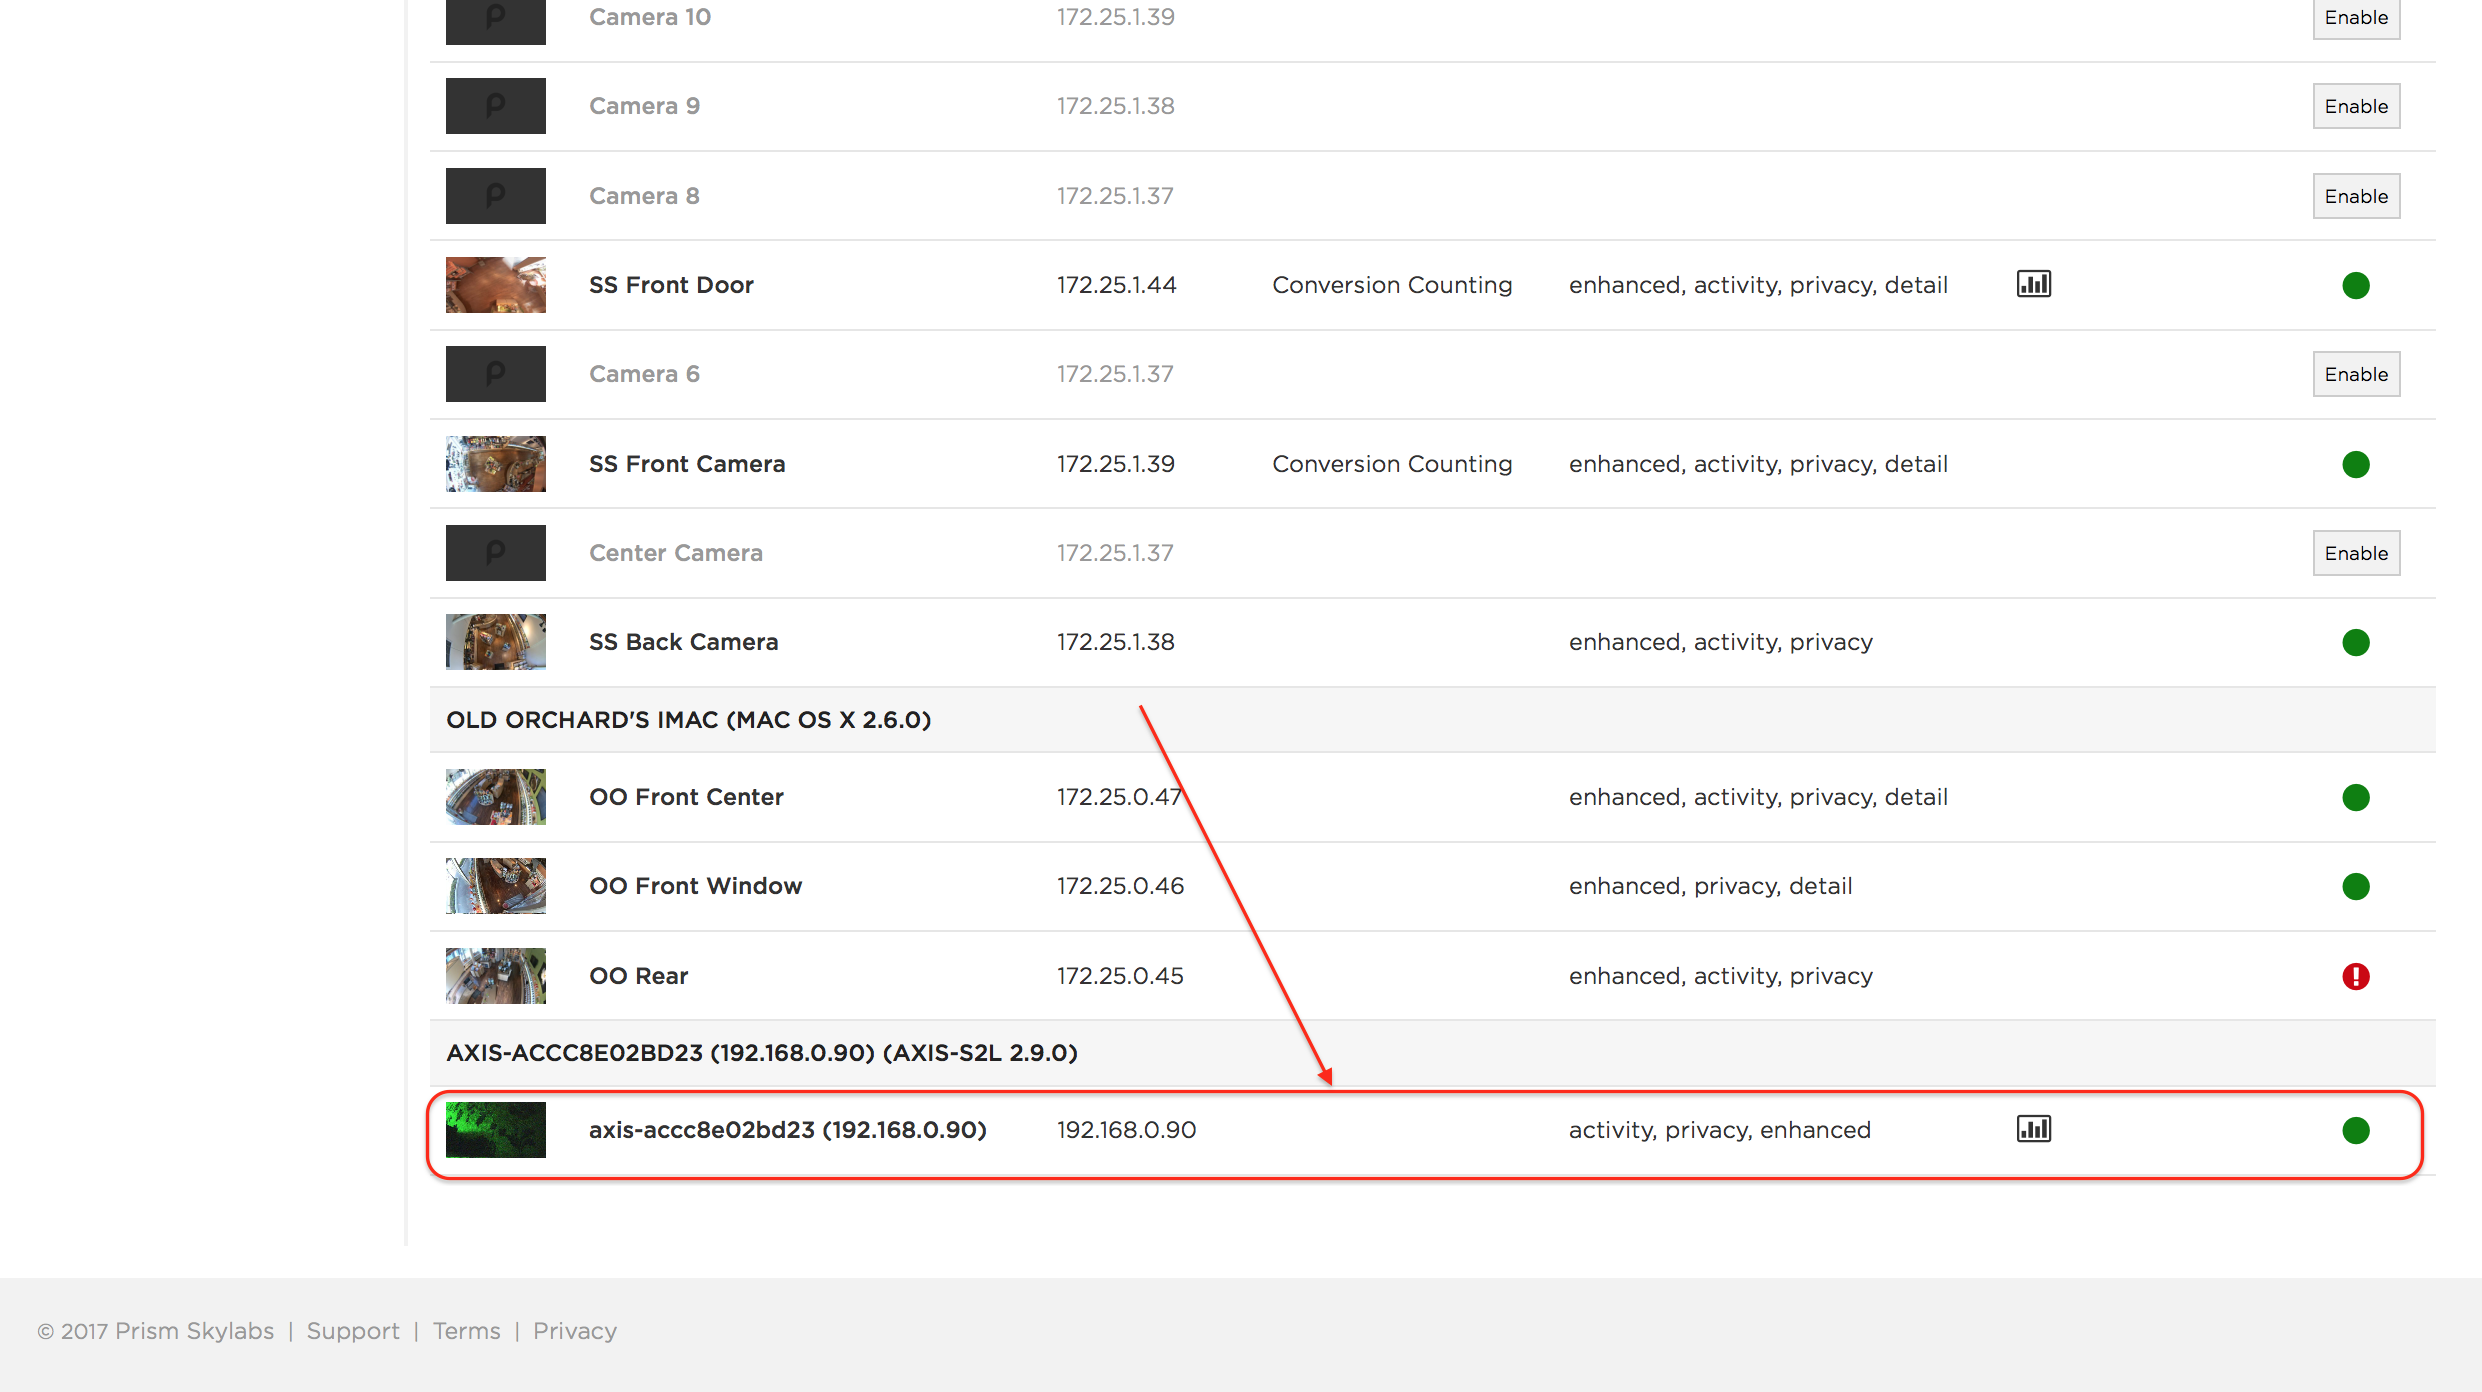Select the OO Front Window name
This screenshot has height=1392, width=2482.
695,886
